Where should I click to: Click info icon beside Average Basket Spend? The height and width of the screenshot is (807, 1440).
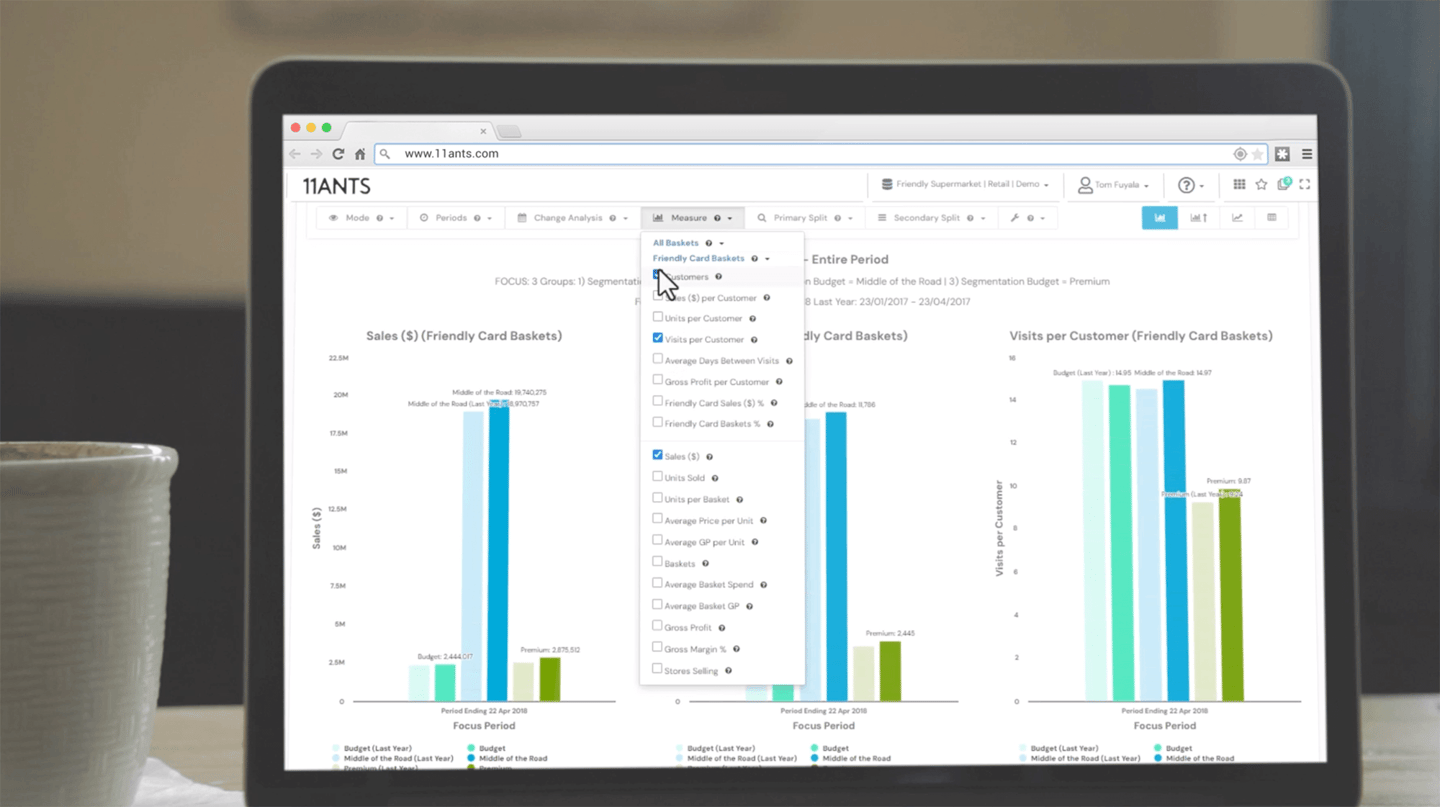pyautogui.click(x=764, y=585)
